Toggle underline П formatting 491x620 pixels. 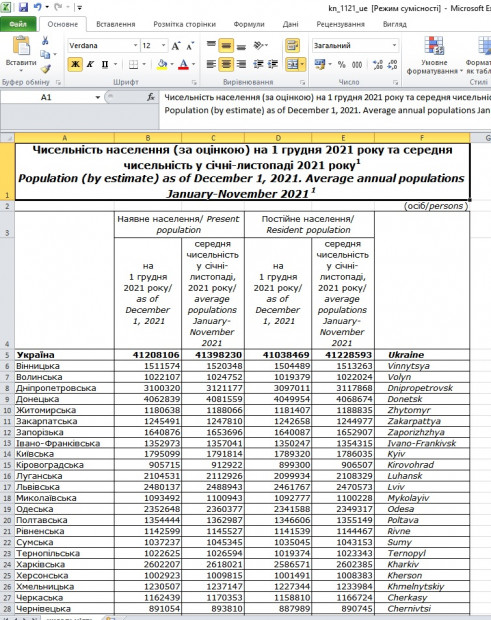tap(105, 64)
